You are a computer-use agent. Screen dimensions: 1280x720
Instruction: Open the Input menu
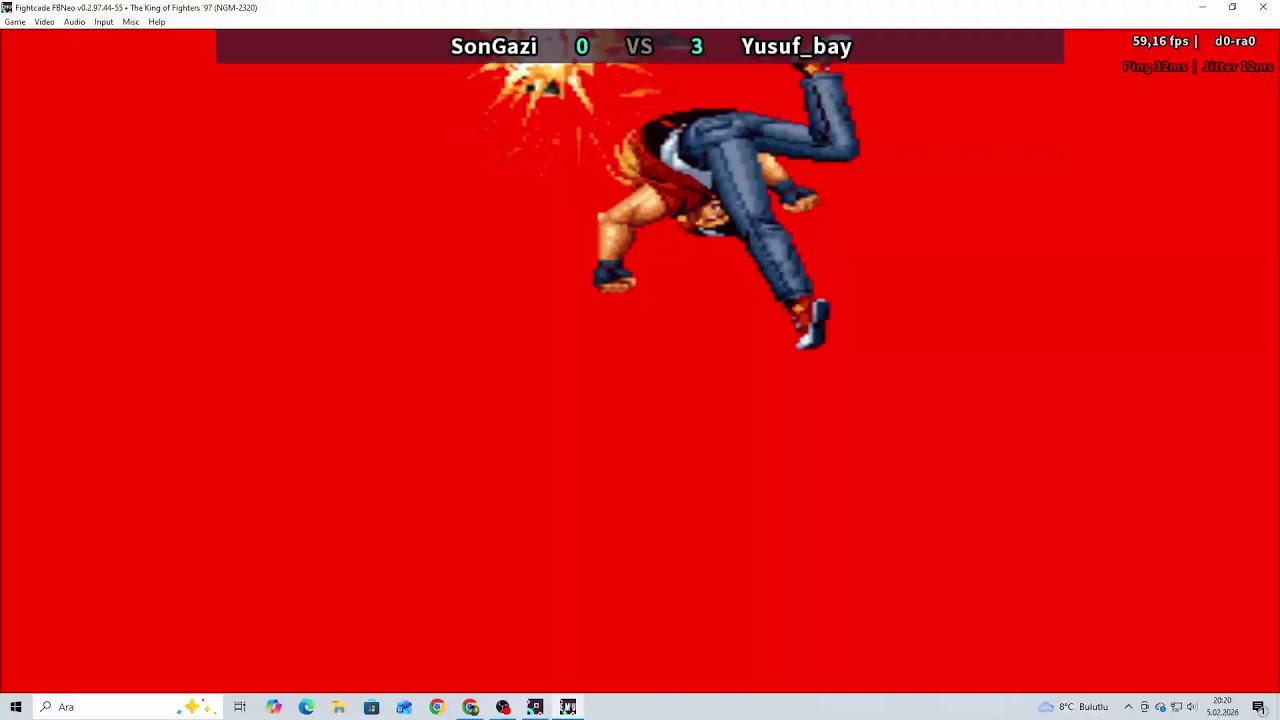click(x=103, y=22)
